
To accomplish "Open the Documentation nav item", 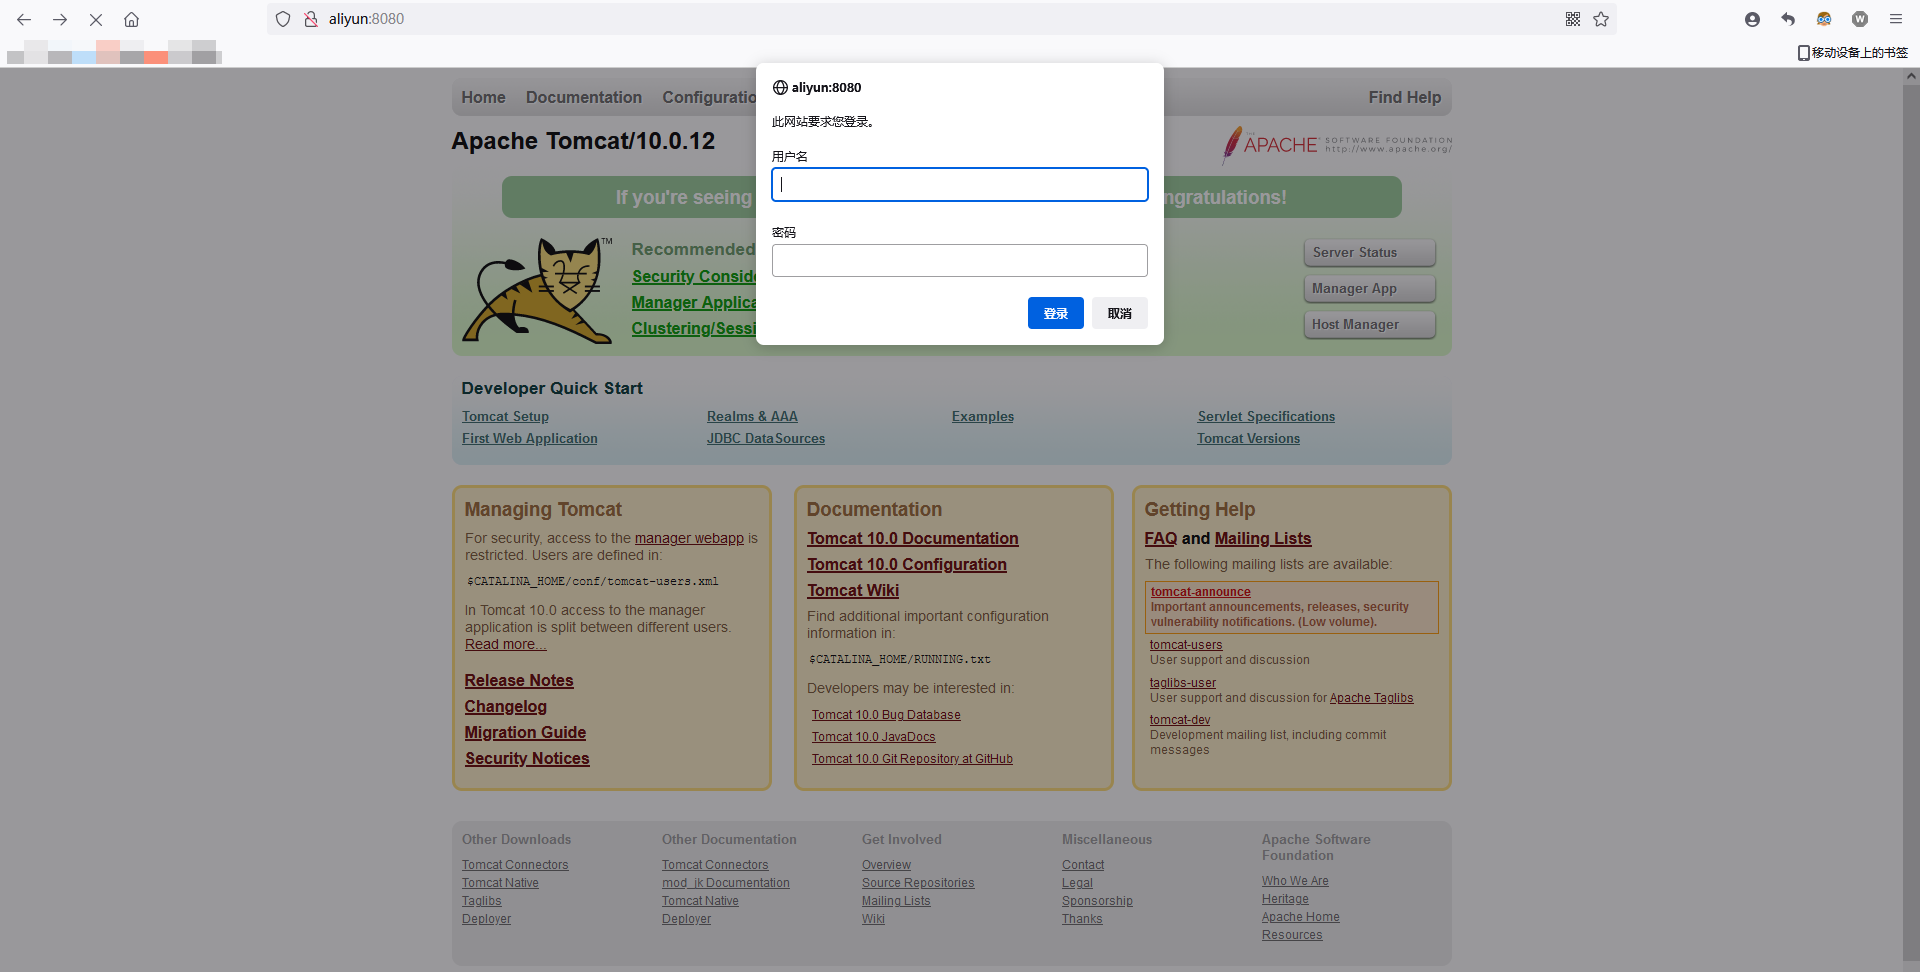I will coord(584,97).
